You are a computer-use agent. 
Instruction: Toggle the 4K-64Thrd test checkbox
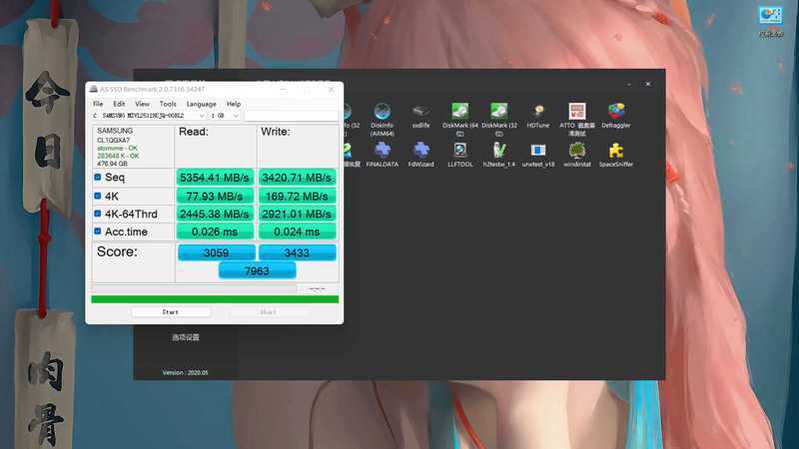click(97, 214)
